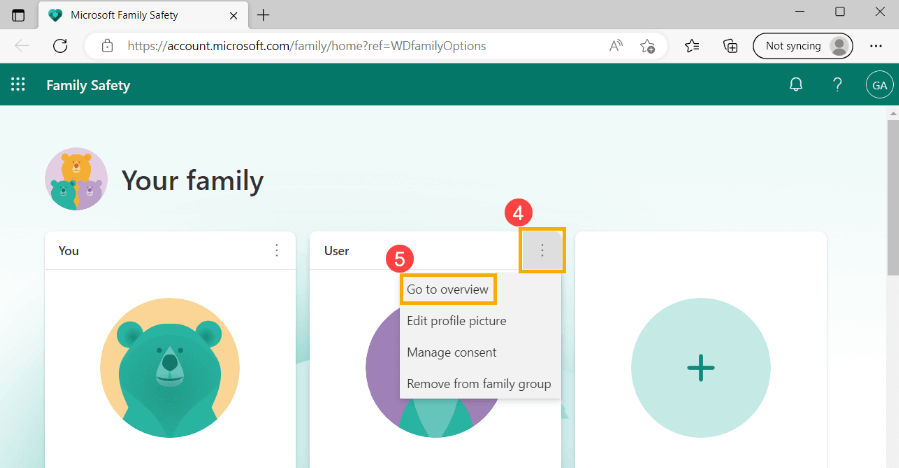View site information lock icon
The height and width of the screenshot is (468, 899).
107,46
